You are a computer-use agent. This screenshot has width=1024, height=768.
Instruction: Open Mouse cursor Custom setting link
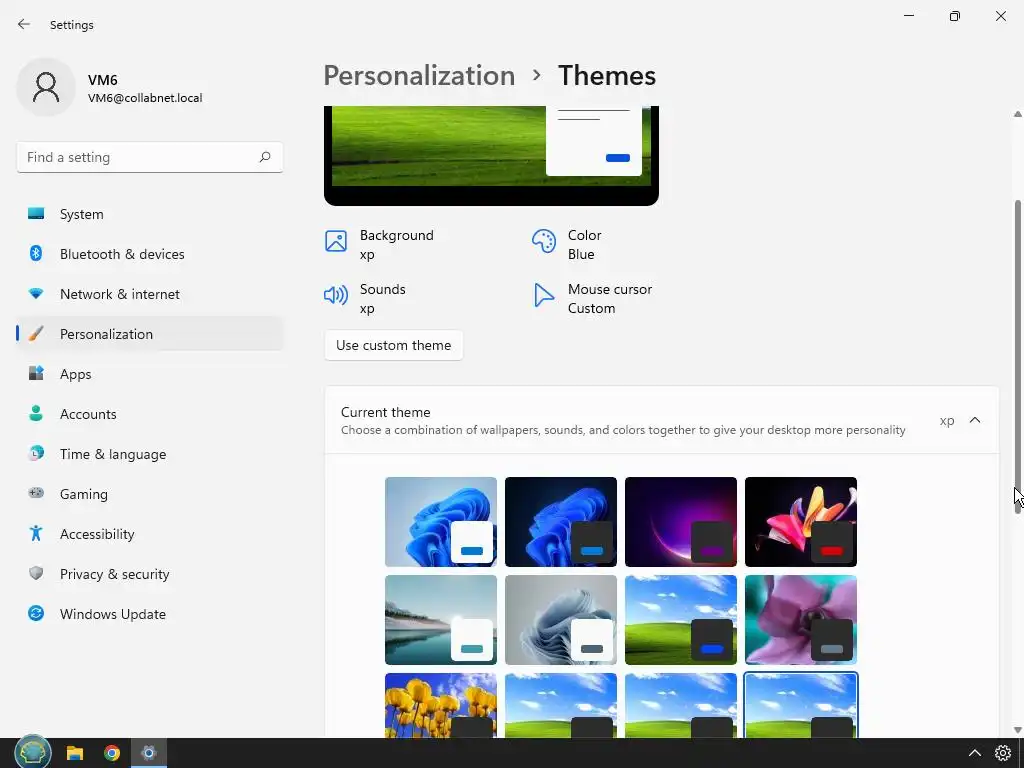click(592, 298)
